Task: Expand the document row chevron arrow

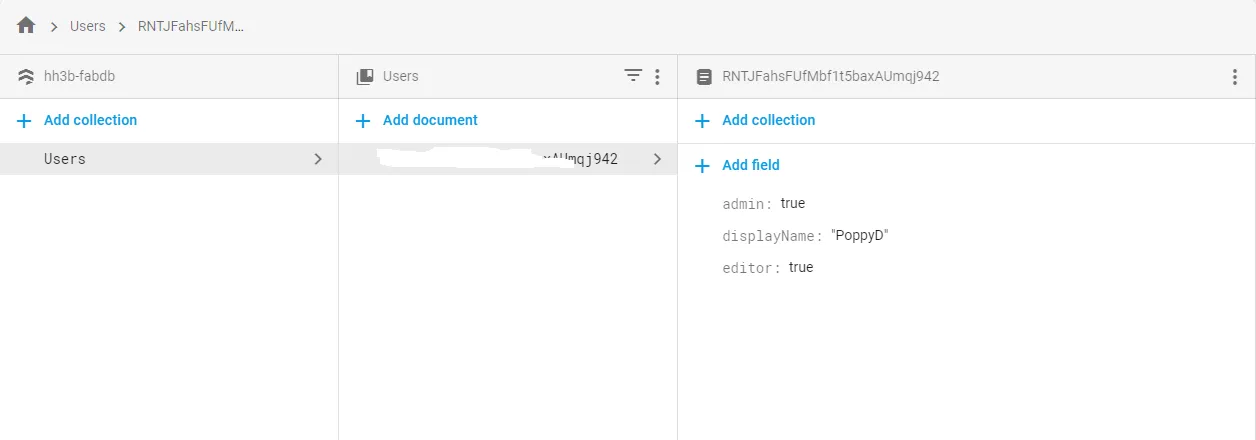Action: click(x=657, y=159)
